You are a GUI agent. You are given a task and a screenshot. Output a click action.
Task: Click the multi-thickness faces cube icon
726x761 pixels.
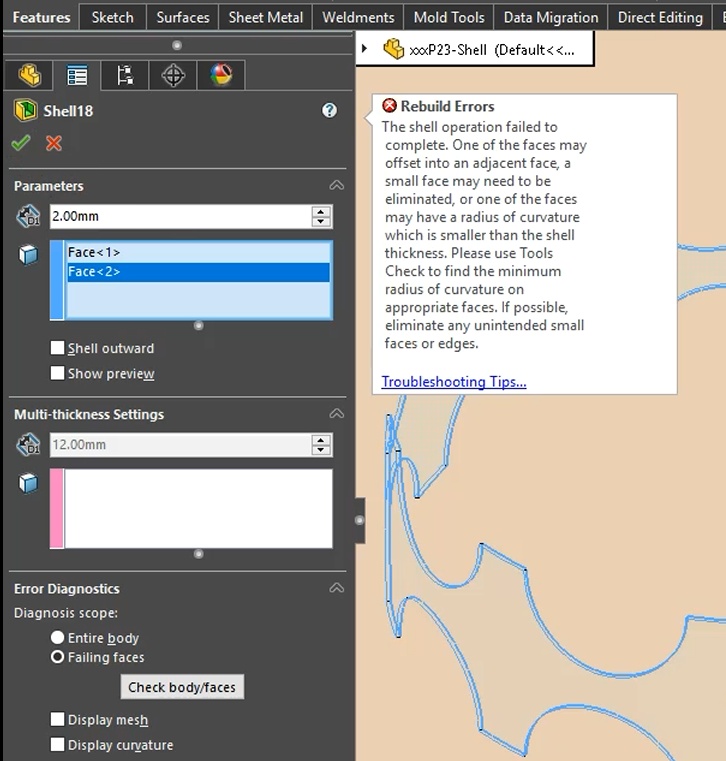coord(28,483)
